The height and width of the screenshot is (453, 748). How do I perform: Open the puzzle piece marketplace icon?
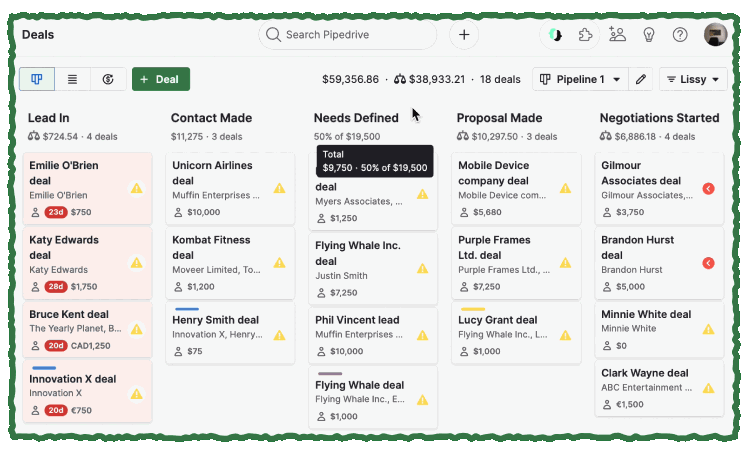coord(586,35)
